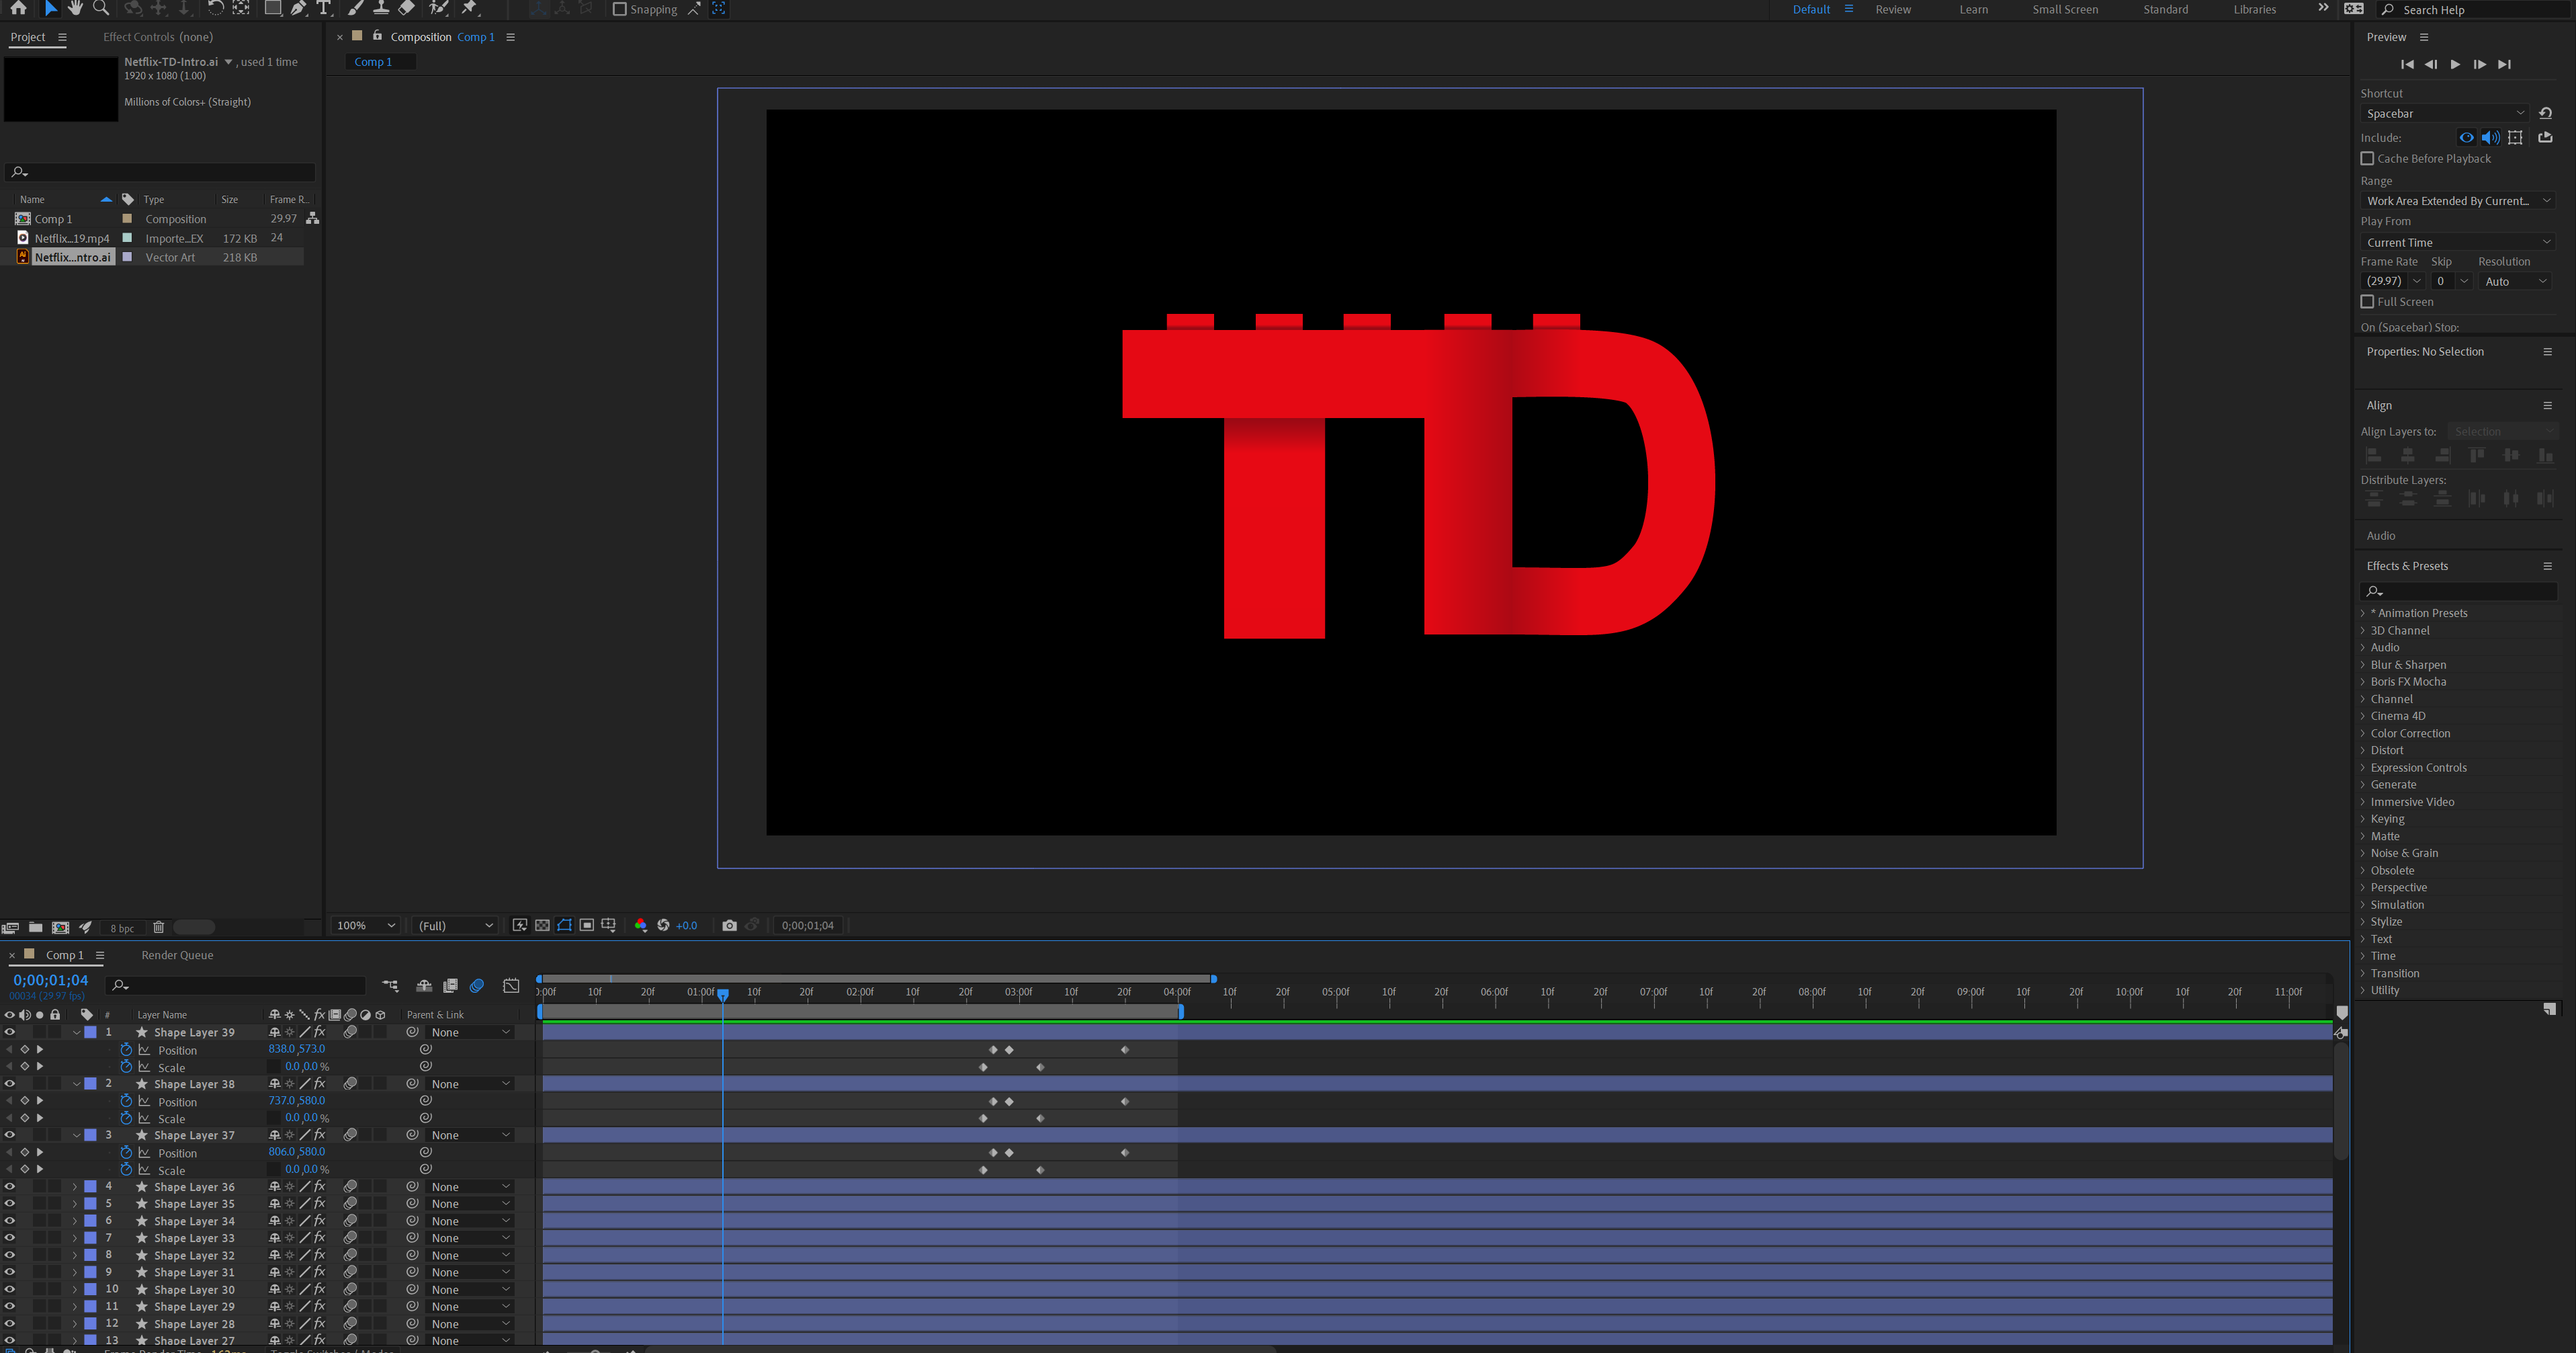Switch to the Render Queue tab
This screenshot has width=2576, height=1353.
tap(177, 955)
